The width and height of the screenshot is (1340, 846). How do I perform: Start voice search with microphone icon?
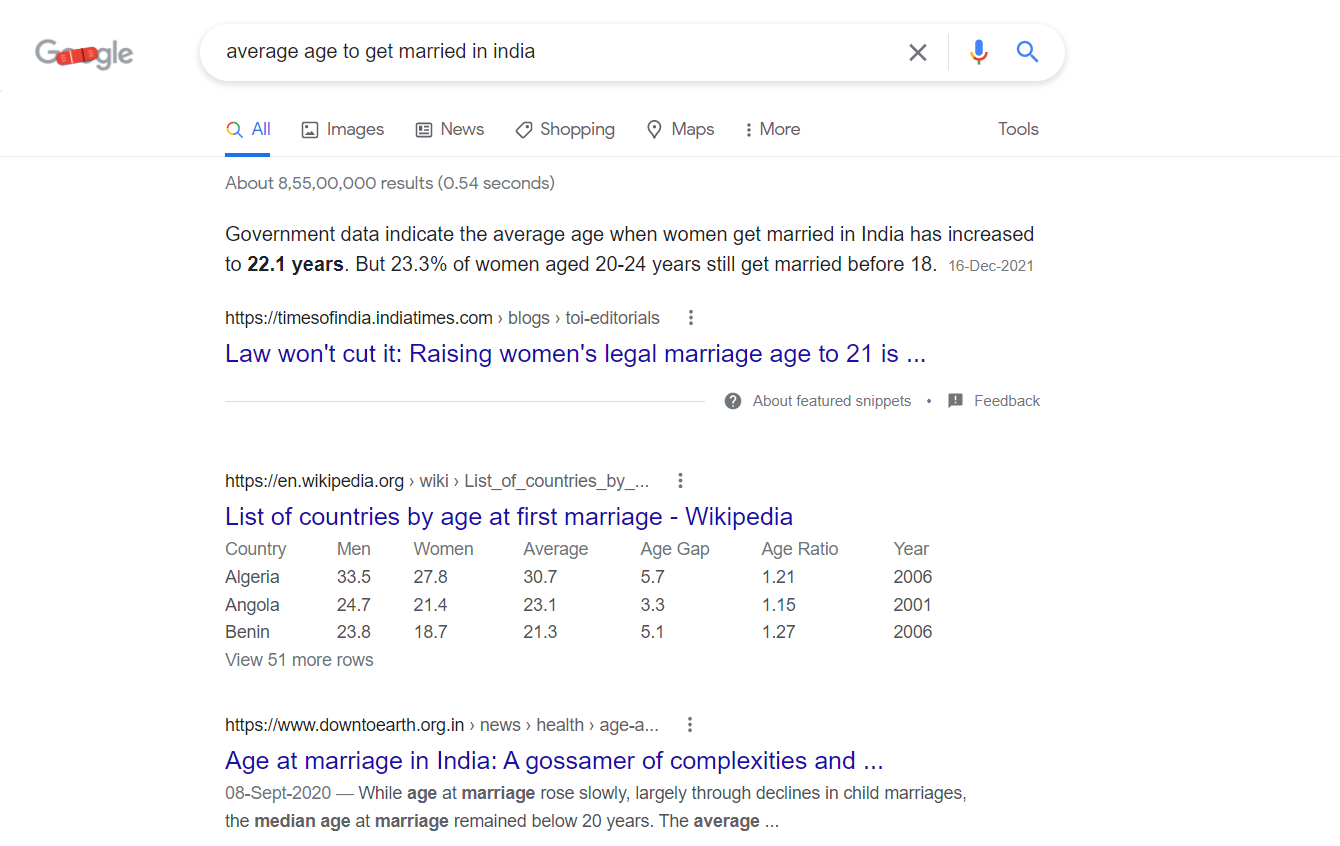pyautogui.click(x=978, y=52)
